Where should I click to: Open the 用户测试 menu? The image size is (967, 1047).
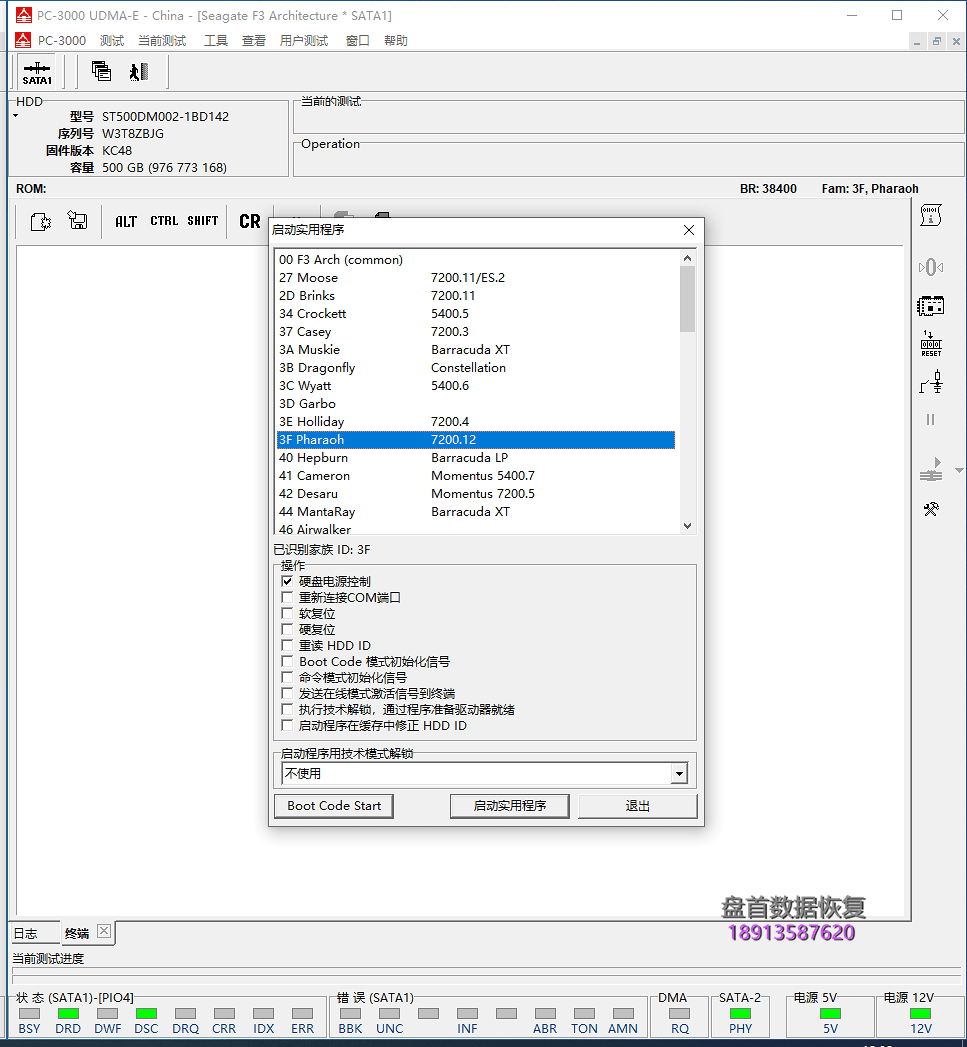click(304, 41)
